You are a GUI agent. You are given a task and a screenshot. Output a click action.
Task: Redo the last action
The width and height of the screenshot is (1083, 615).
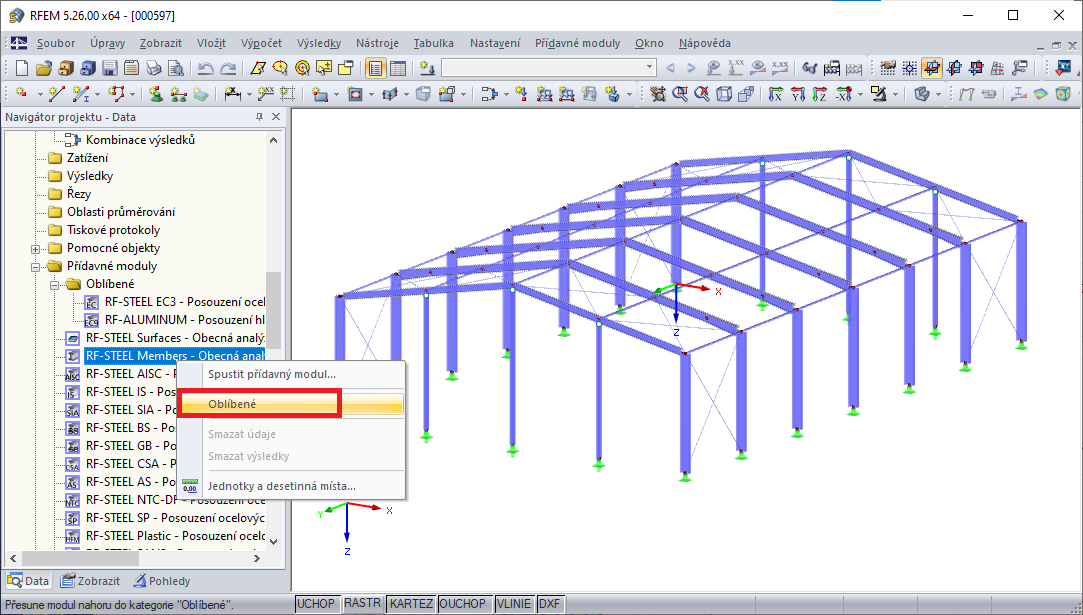(227, 68)
